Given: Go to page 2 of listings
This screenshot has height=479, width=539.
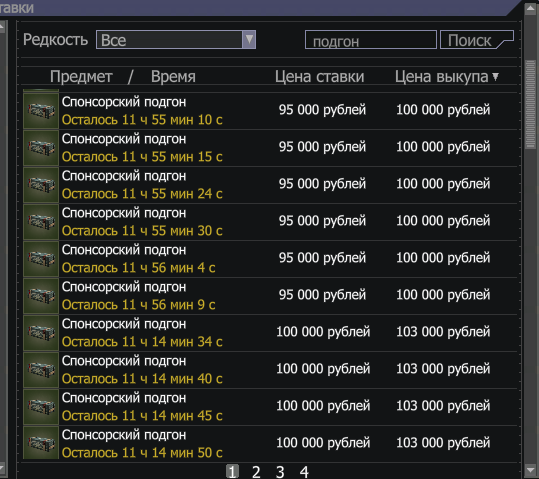Looking at the screenshot, I should [256, 472].
